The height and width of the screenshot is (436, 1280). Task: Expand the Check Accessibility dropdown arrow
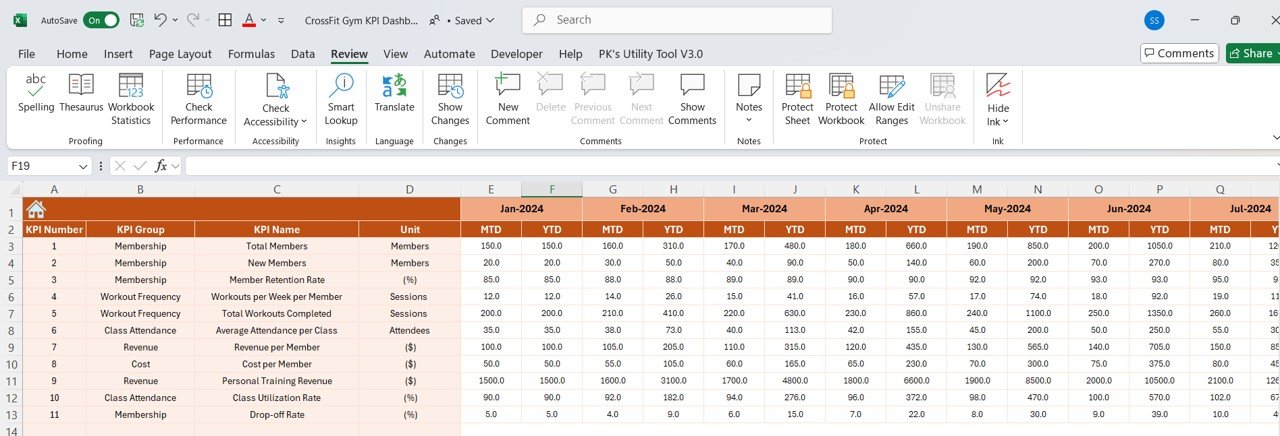click(304, 122)
